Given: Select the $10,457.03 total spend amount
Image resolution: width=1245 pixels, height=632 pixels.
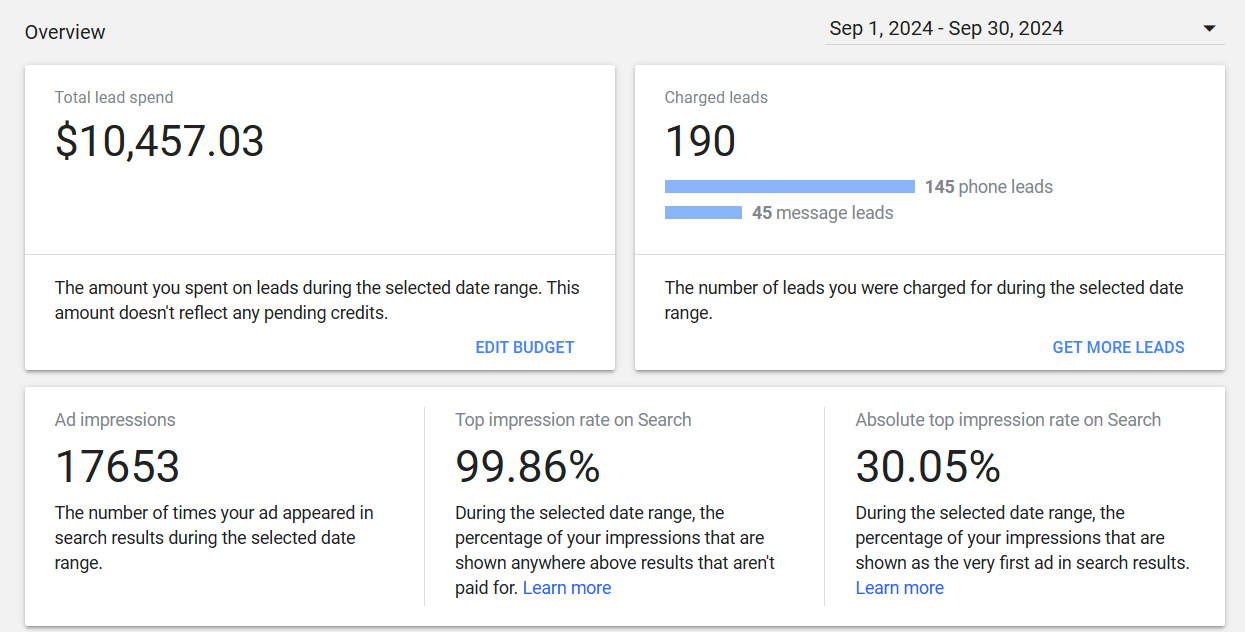Looking at the screenshot, I should point(160,142).
